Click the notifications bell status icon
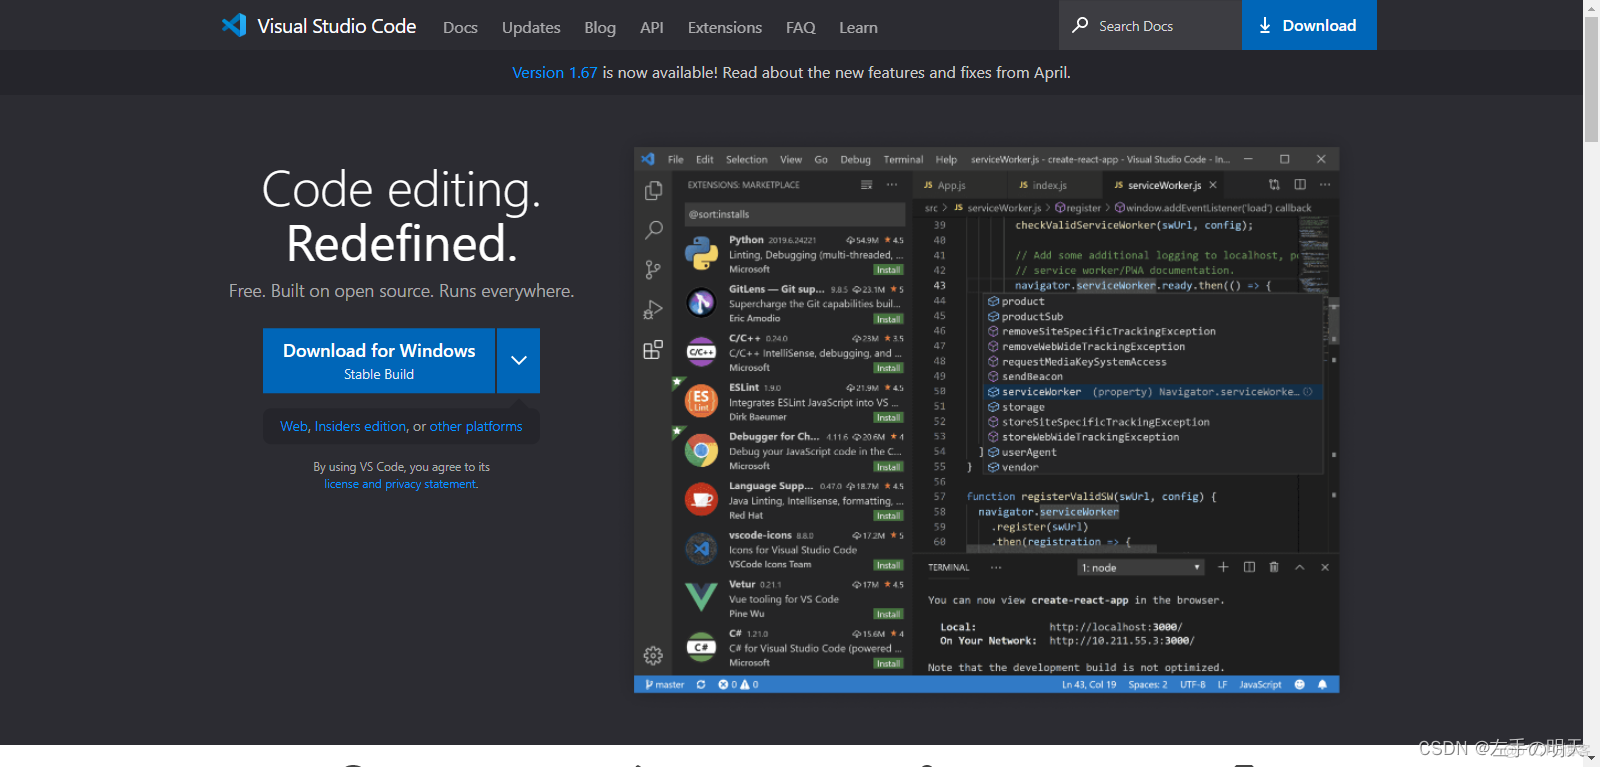Screen dimensions: 1600x767 [x=1322, y=685]
